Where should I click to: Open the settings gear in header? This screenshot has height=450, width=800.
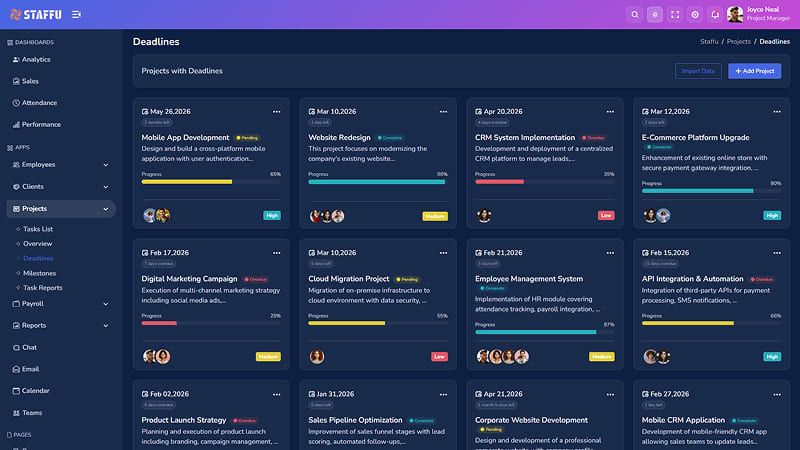pos(695,15)
